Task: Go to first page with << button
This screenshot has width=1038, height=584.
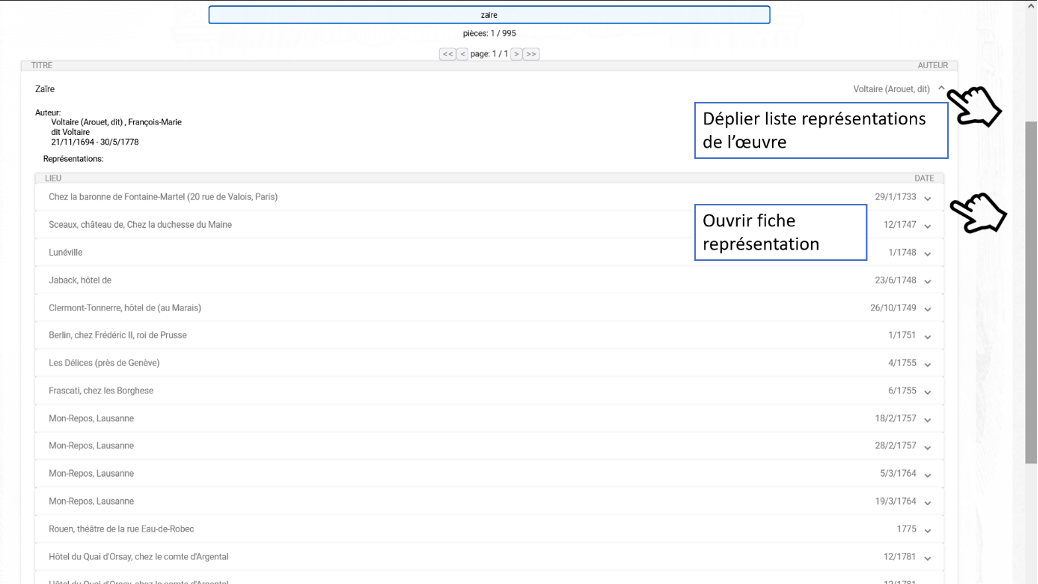Action: point(447,54)
